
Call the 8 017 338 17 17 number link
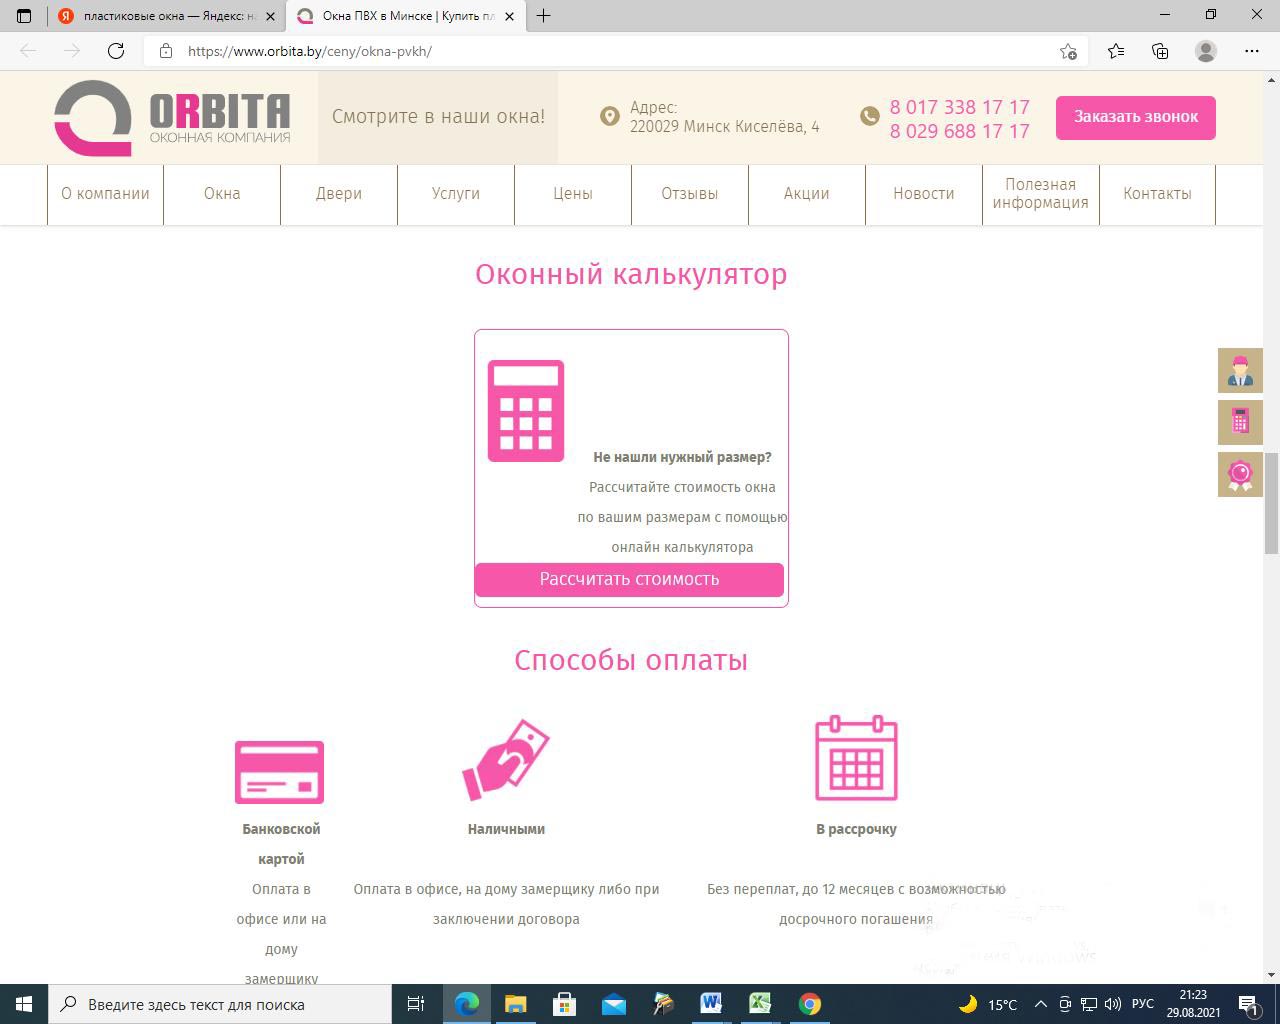point(959,107)
